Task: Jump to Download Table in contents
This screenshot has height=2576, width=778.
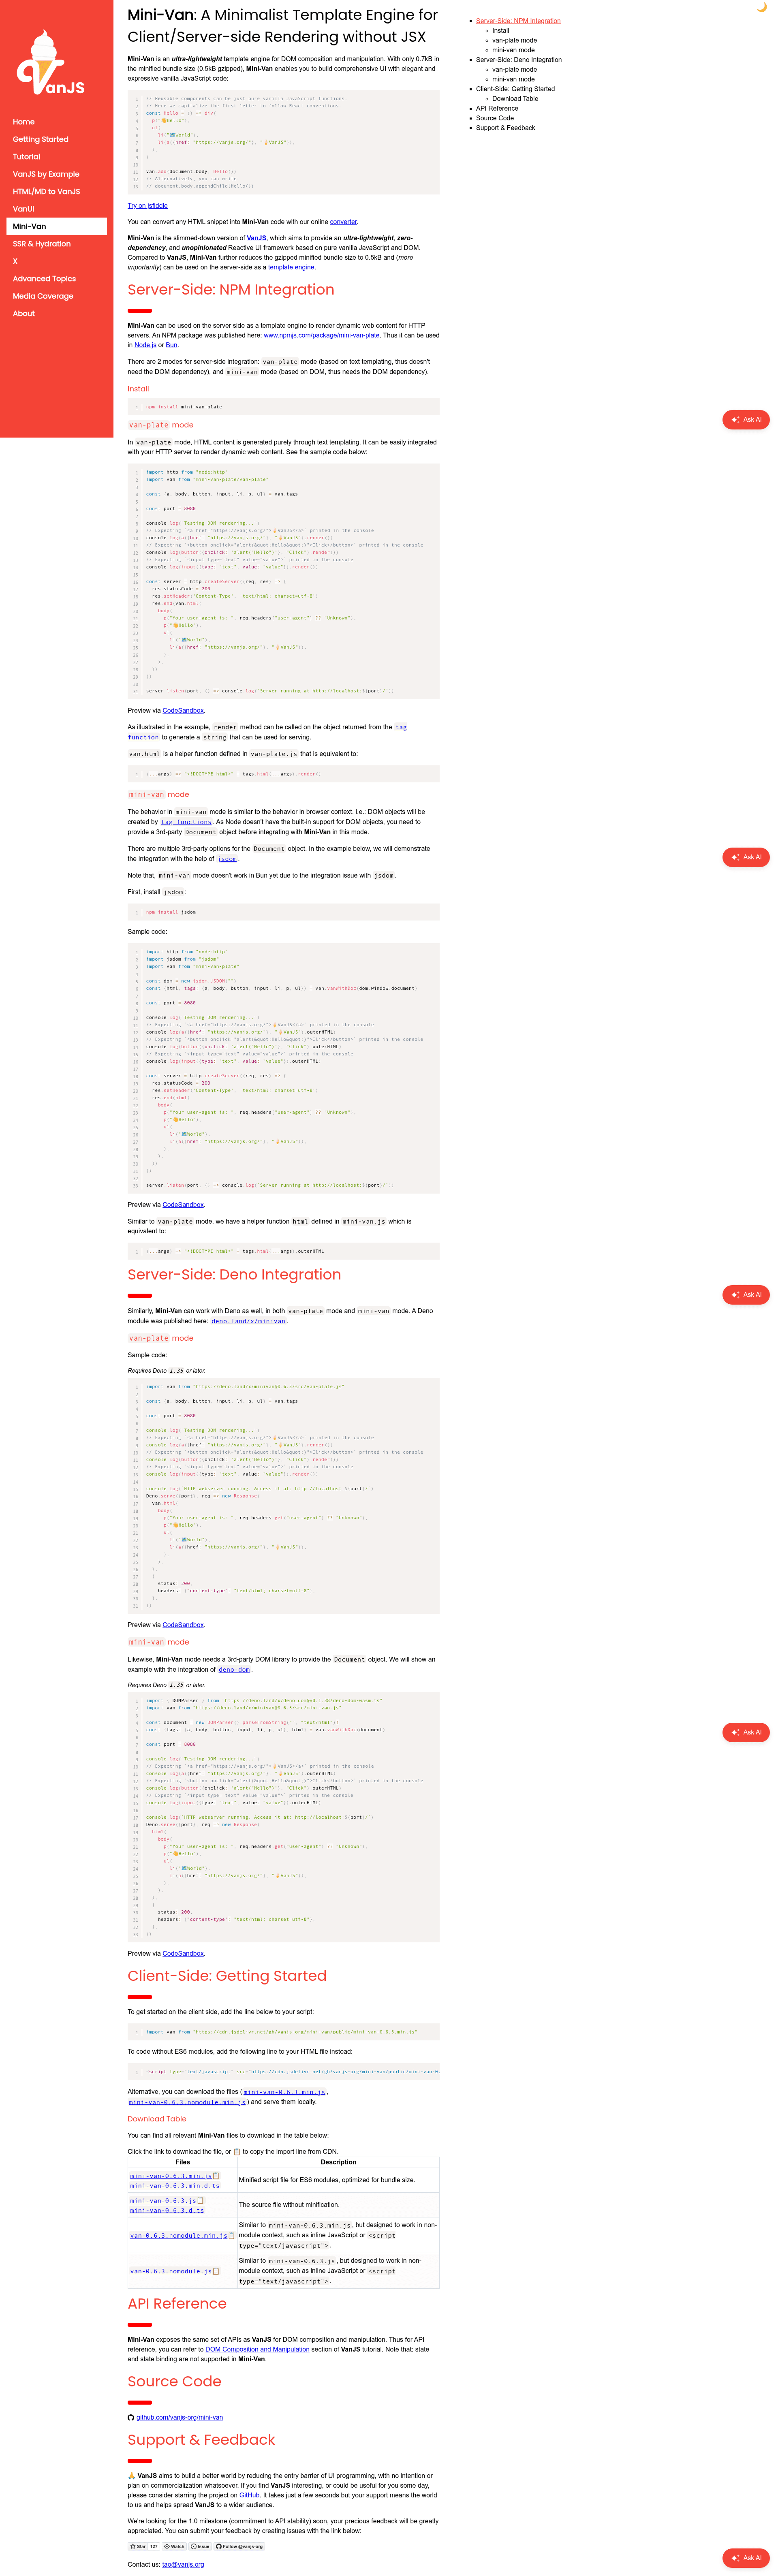Action: click(x=515, y=99)
